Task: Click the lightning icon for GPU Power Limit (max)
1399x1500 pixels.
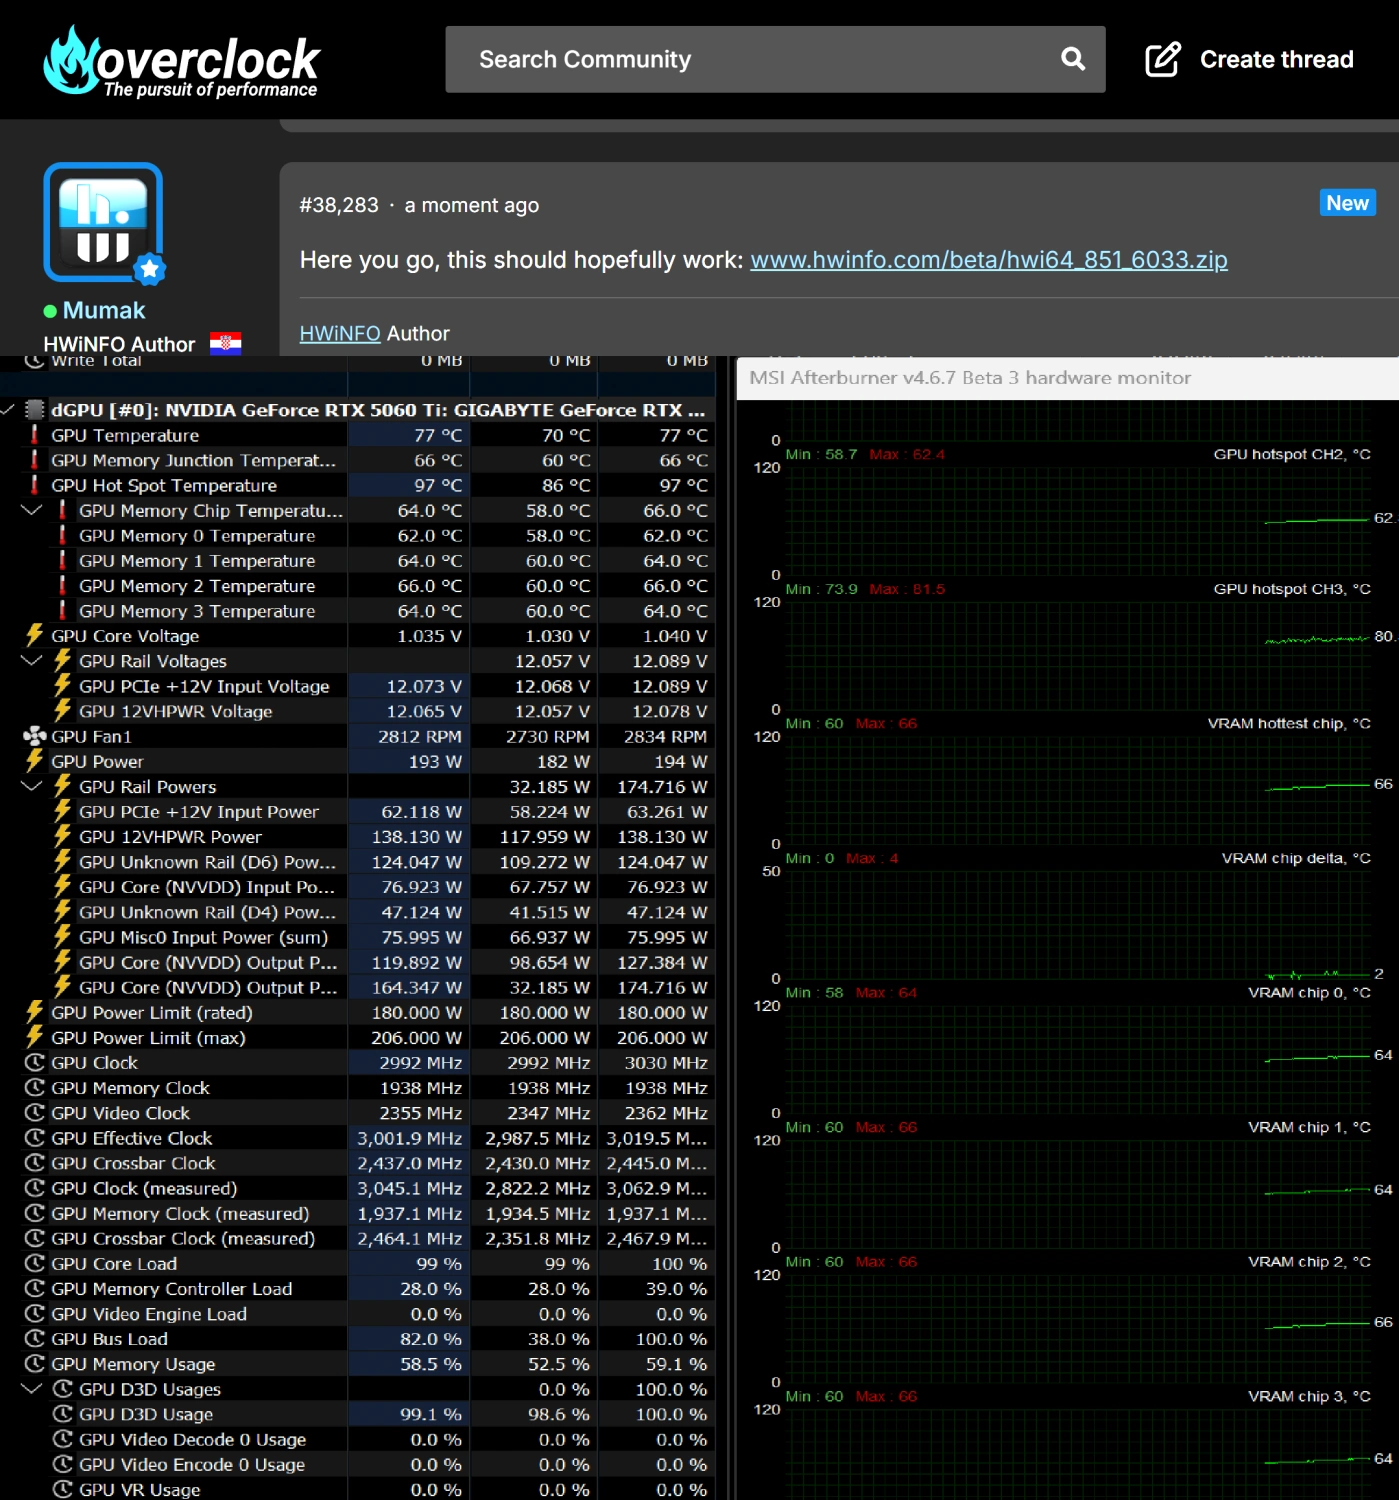Action: pyautogui.click(x=35, y=1038)
